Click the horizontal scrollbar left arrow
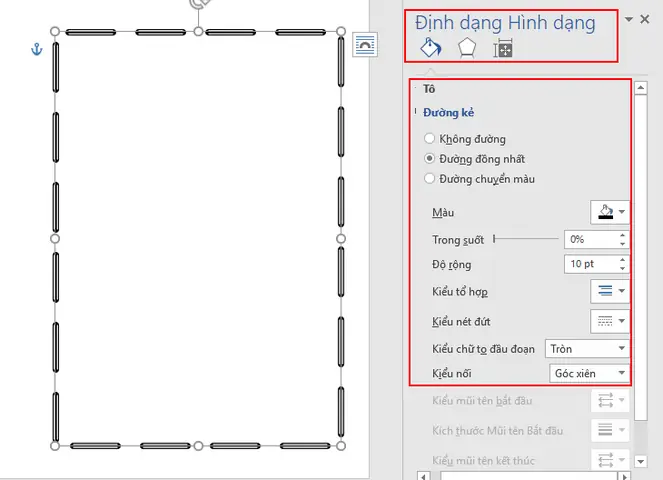 tap(423, 476)
